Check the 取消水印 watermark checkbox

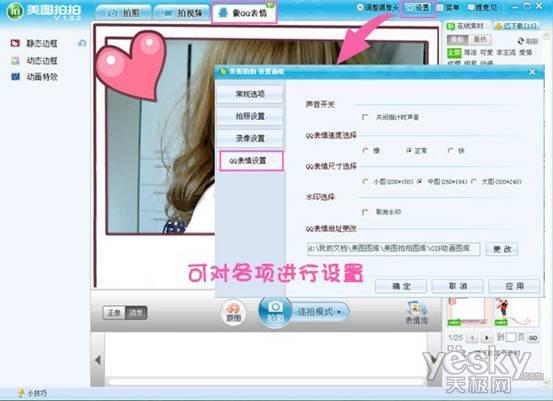tap(365, 212)
